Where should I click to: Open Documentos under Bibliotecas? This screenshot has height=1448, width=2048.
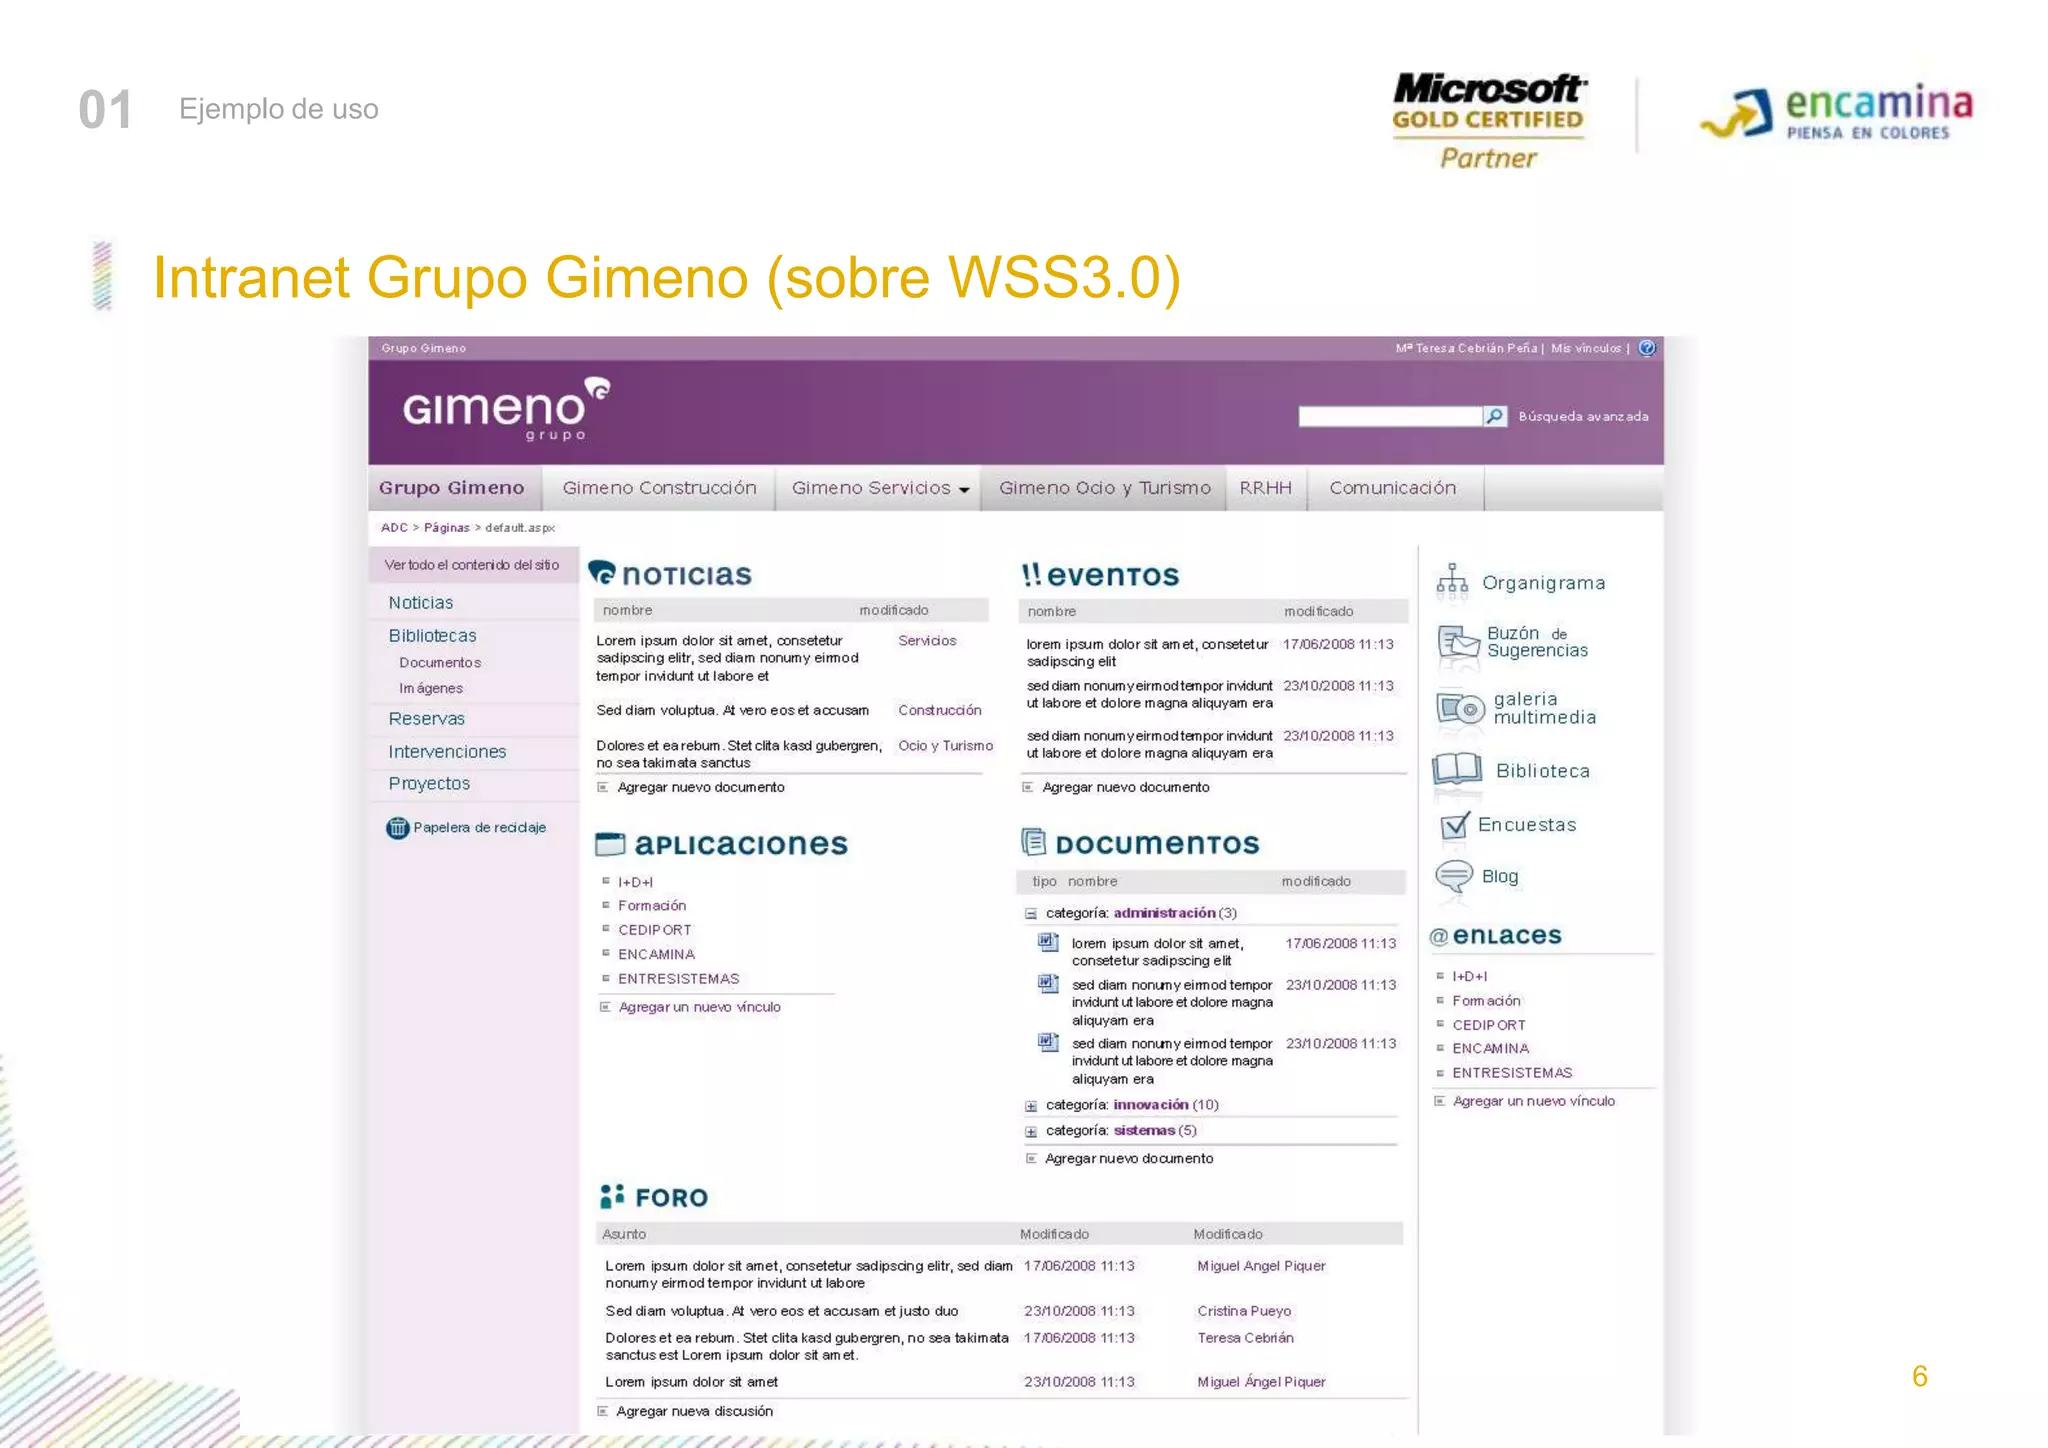tap(440, 663)
